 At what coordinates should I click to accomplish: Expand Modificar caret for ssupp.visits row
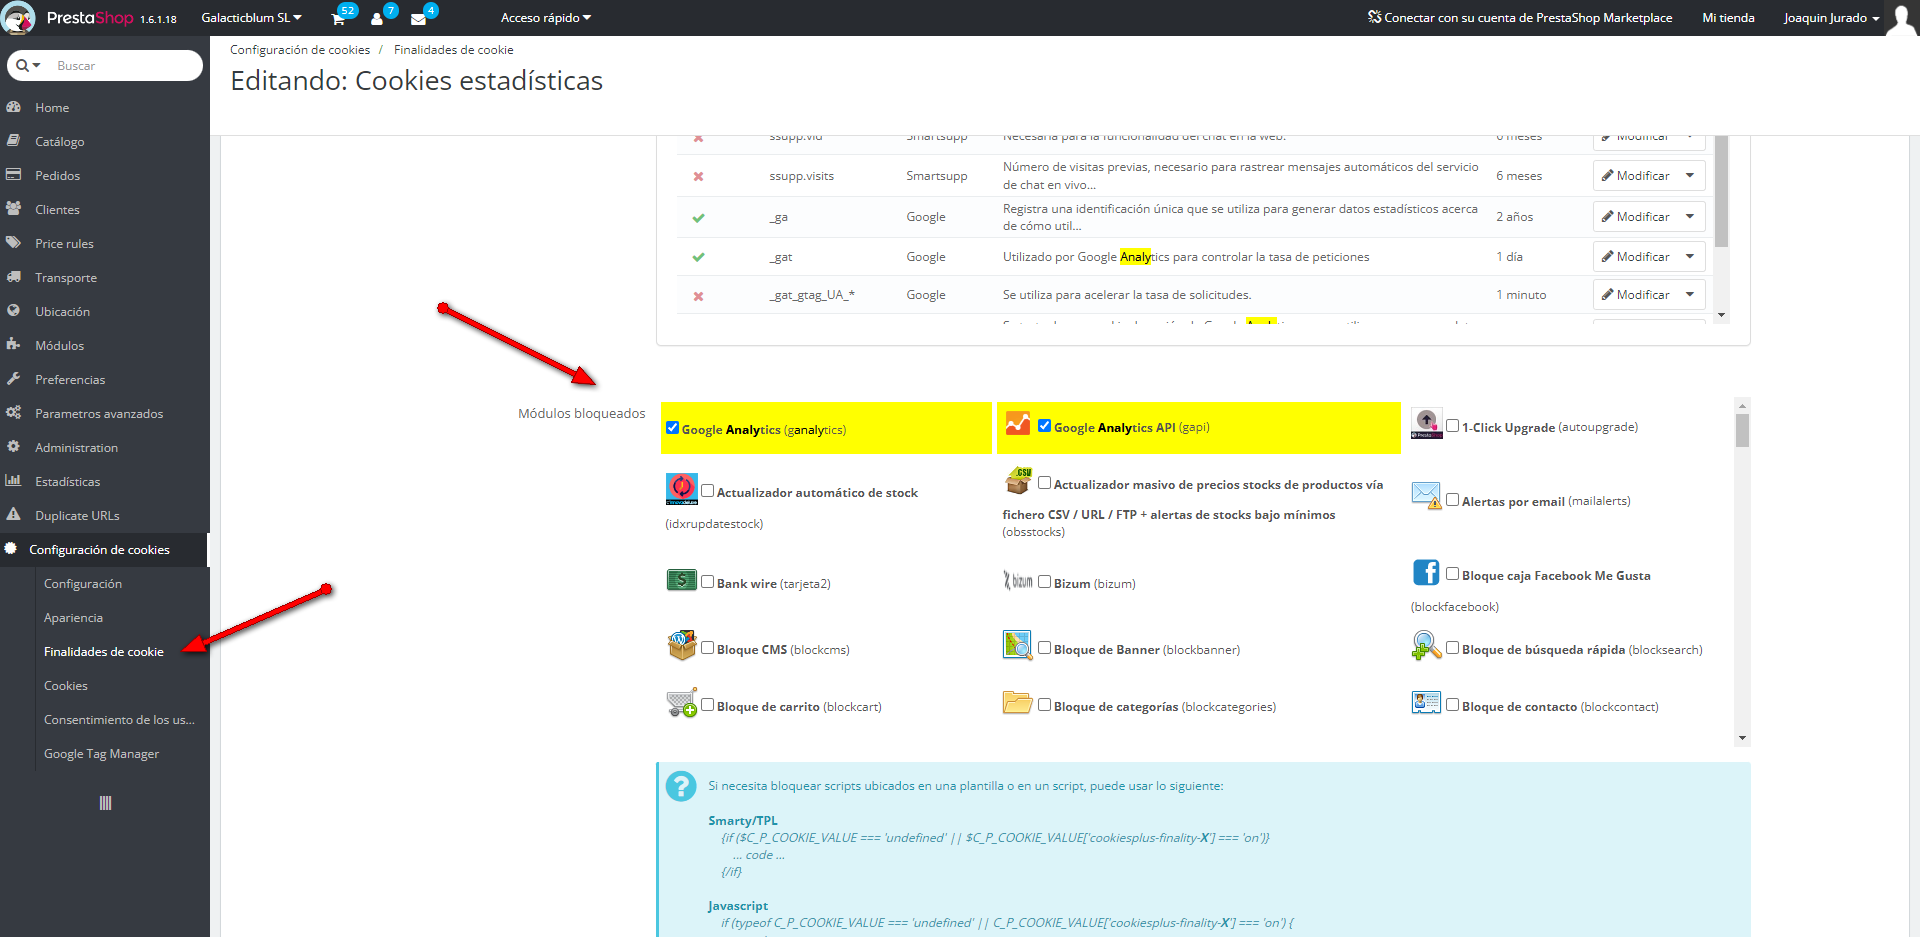[x=1690, y=175]
